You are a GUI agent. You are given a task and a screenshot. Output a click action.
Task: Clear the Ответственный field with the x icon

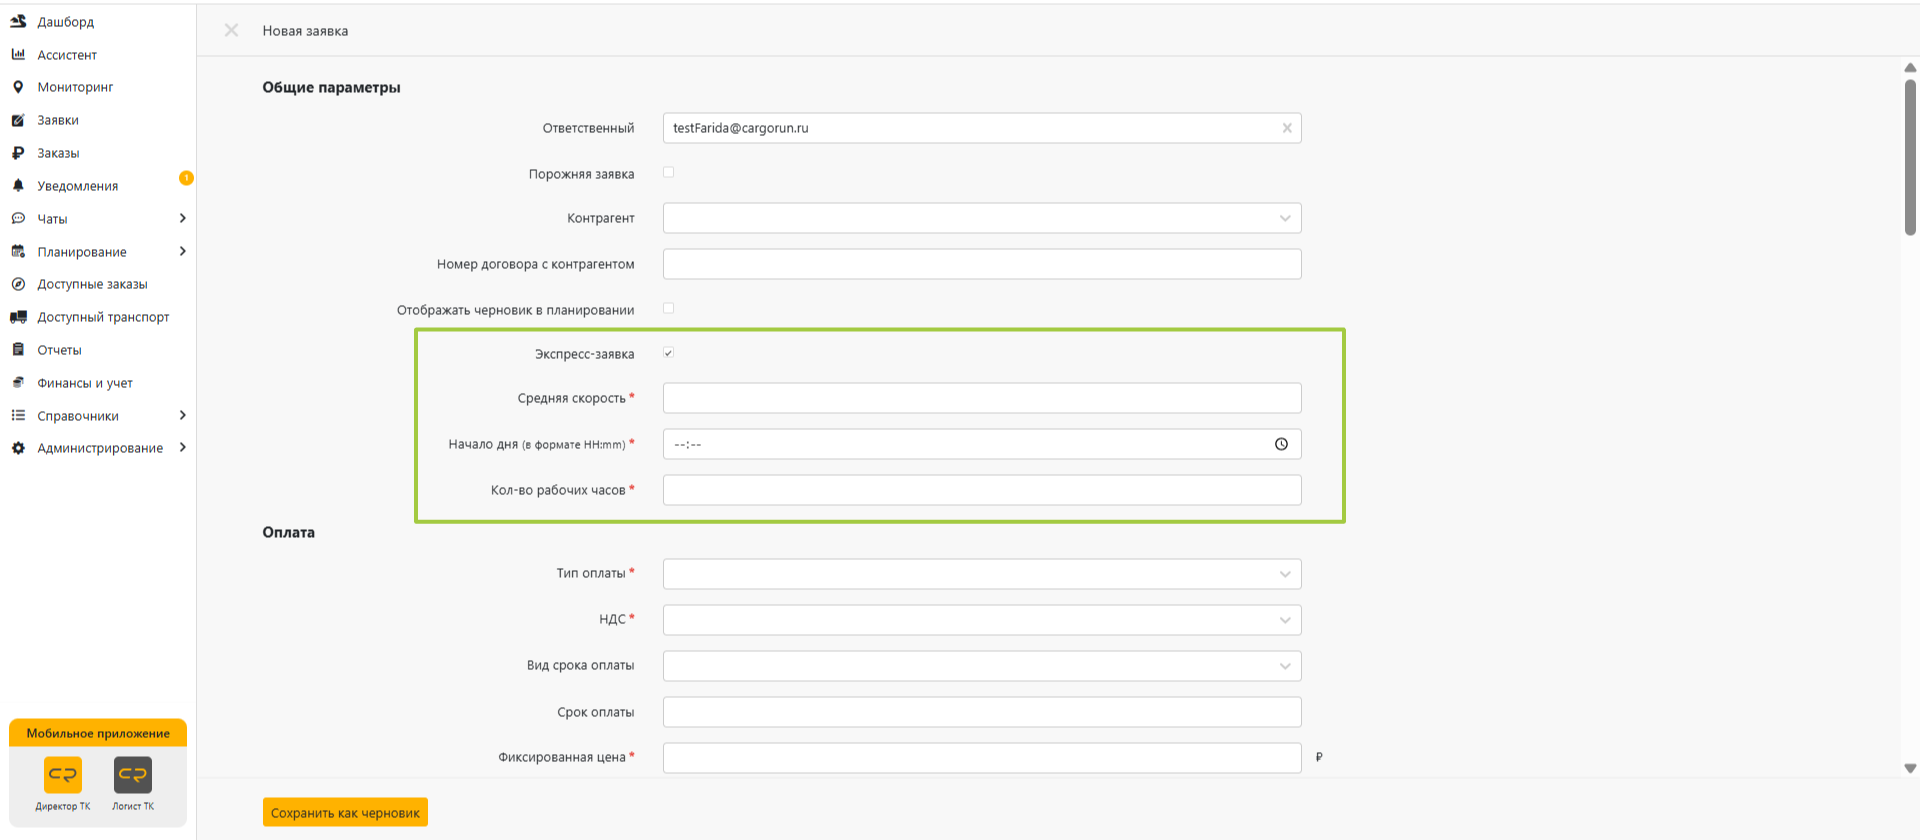[1287, 128]
